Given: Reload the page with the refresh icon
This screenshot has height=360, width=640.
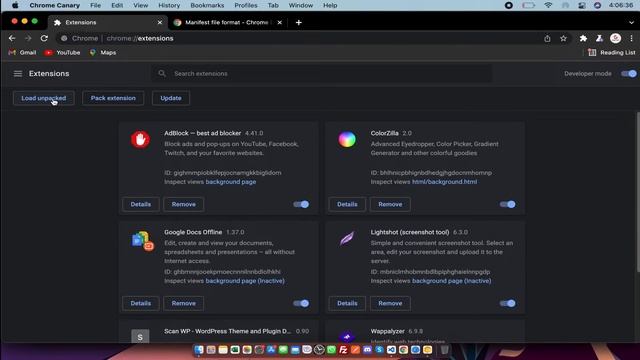Looking at the screenshot, I should click(x=44, y=38).
